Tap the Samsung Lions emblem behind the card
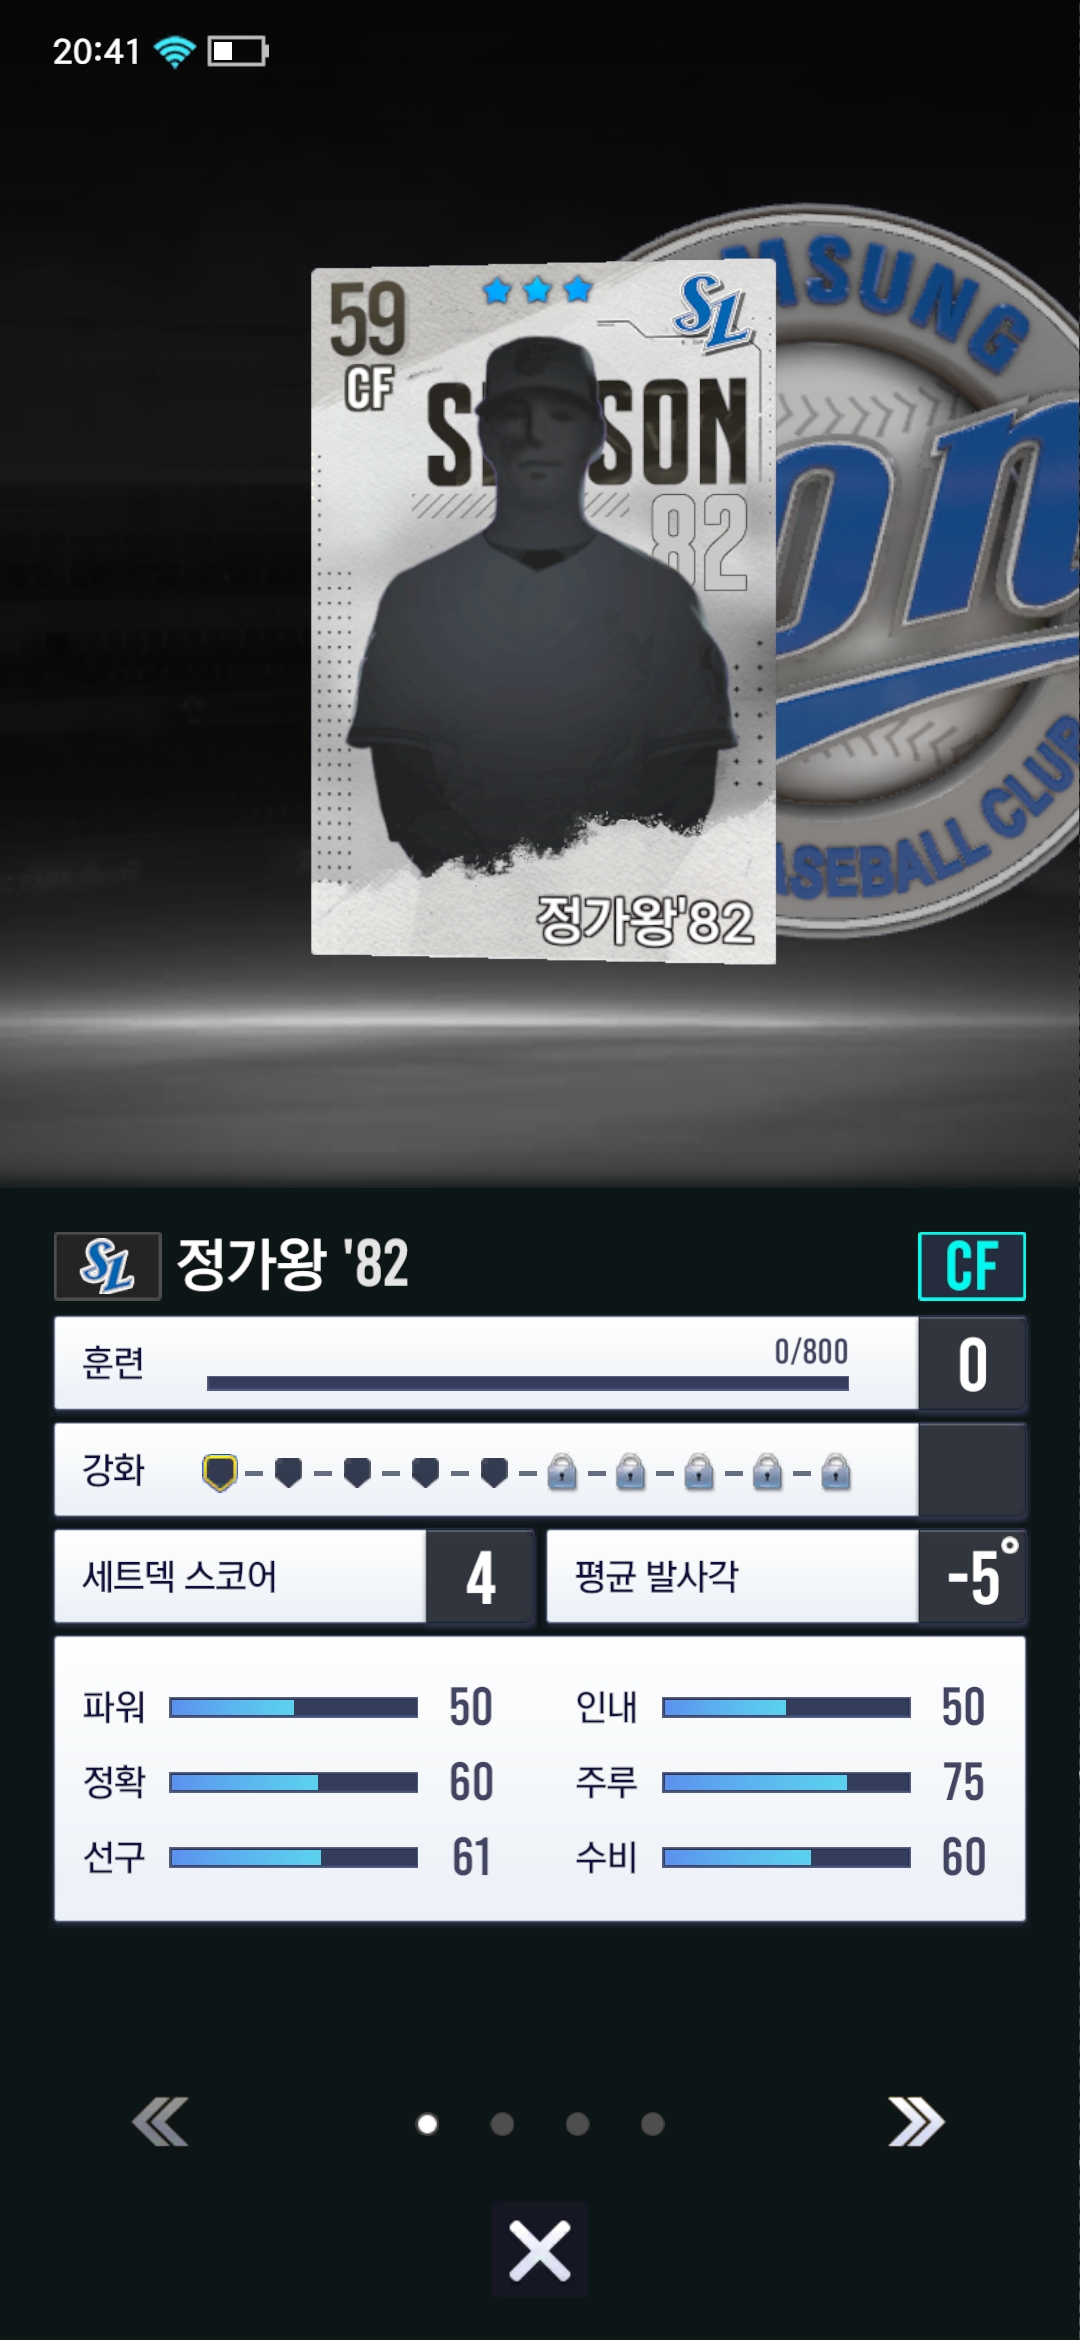 coord(925,570)
